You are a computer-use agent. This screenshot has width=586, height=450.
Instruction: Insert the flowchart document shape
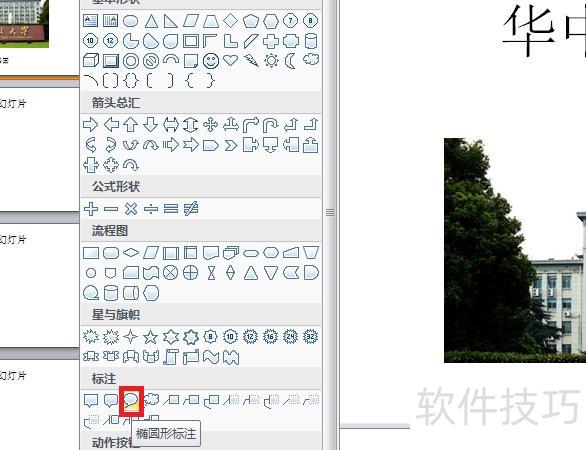pos(211,253)
